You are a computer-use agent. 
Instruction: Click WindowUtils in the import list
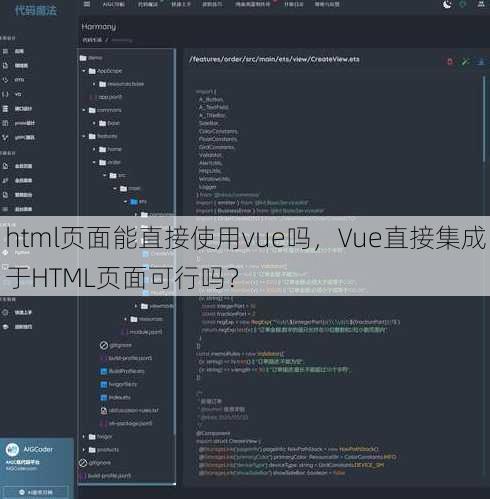214,179
